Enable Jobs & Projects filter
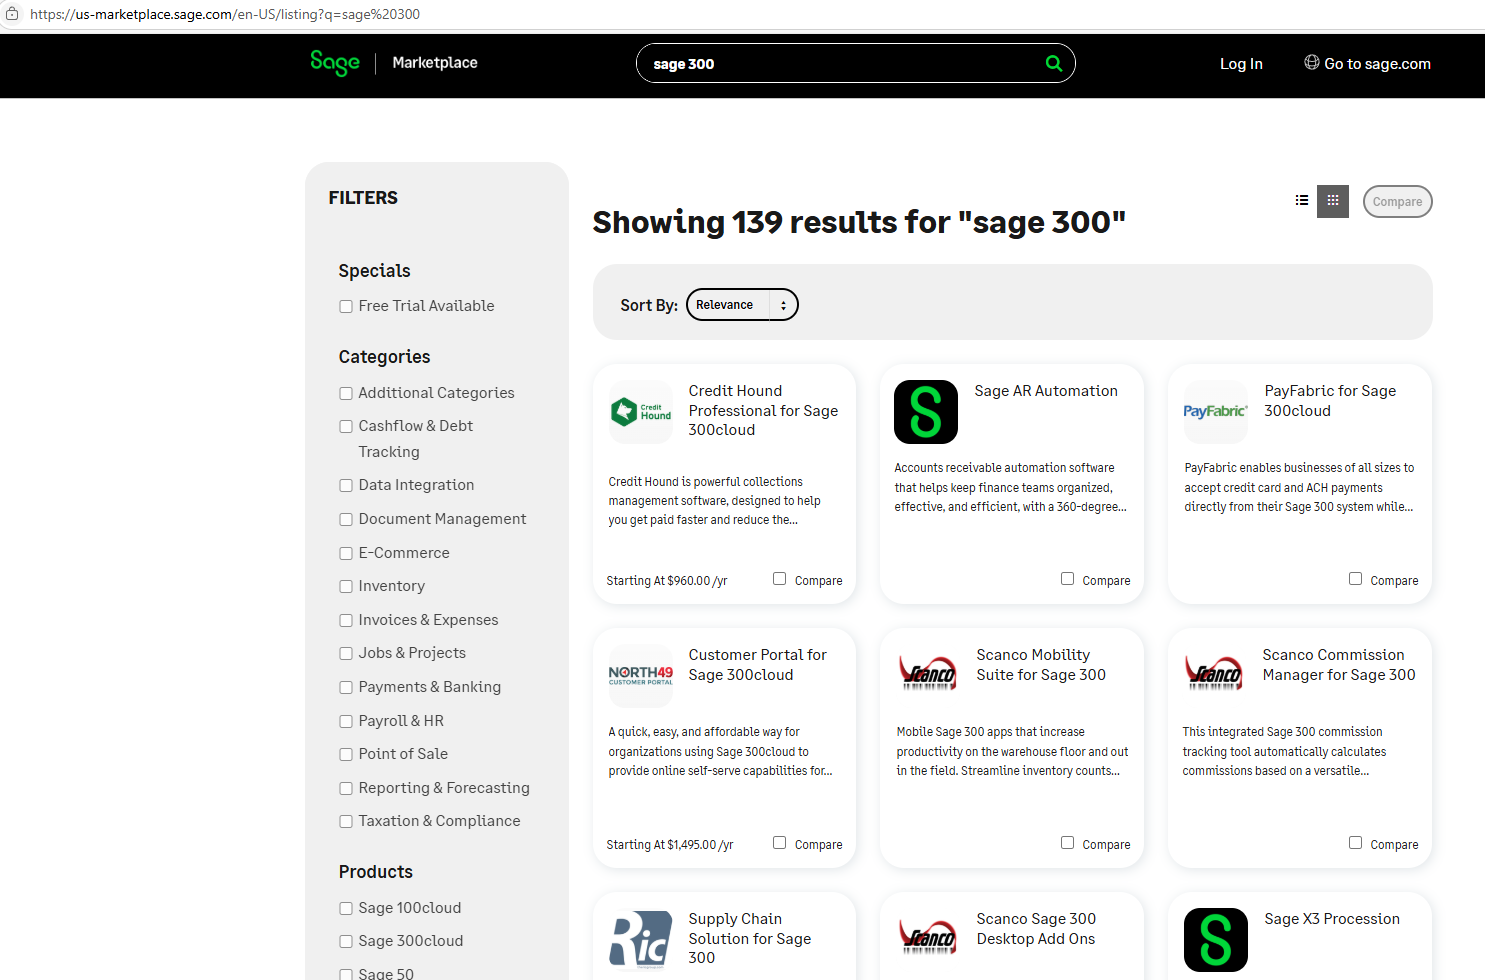The width and height of the screenshot is (1485, 980). tap(346, 654)
